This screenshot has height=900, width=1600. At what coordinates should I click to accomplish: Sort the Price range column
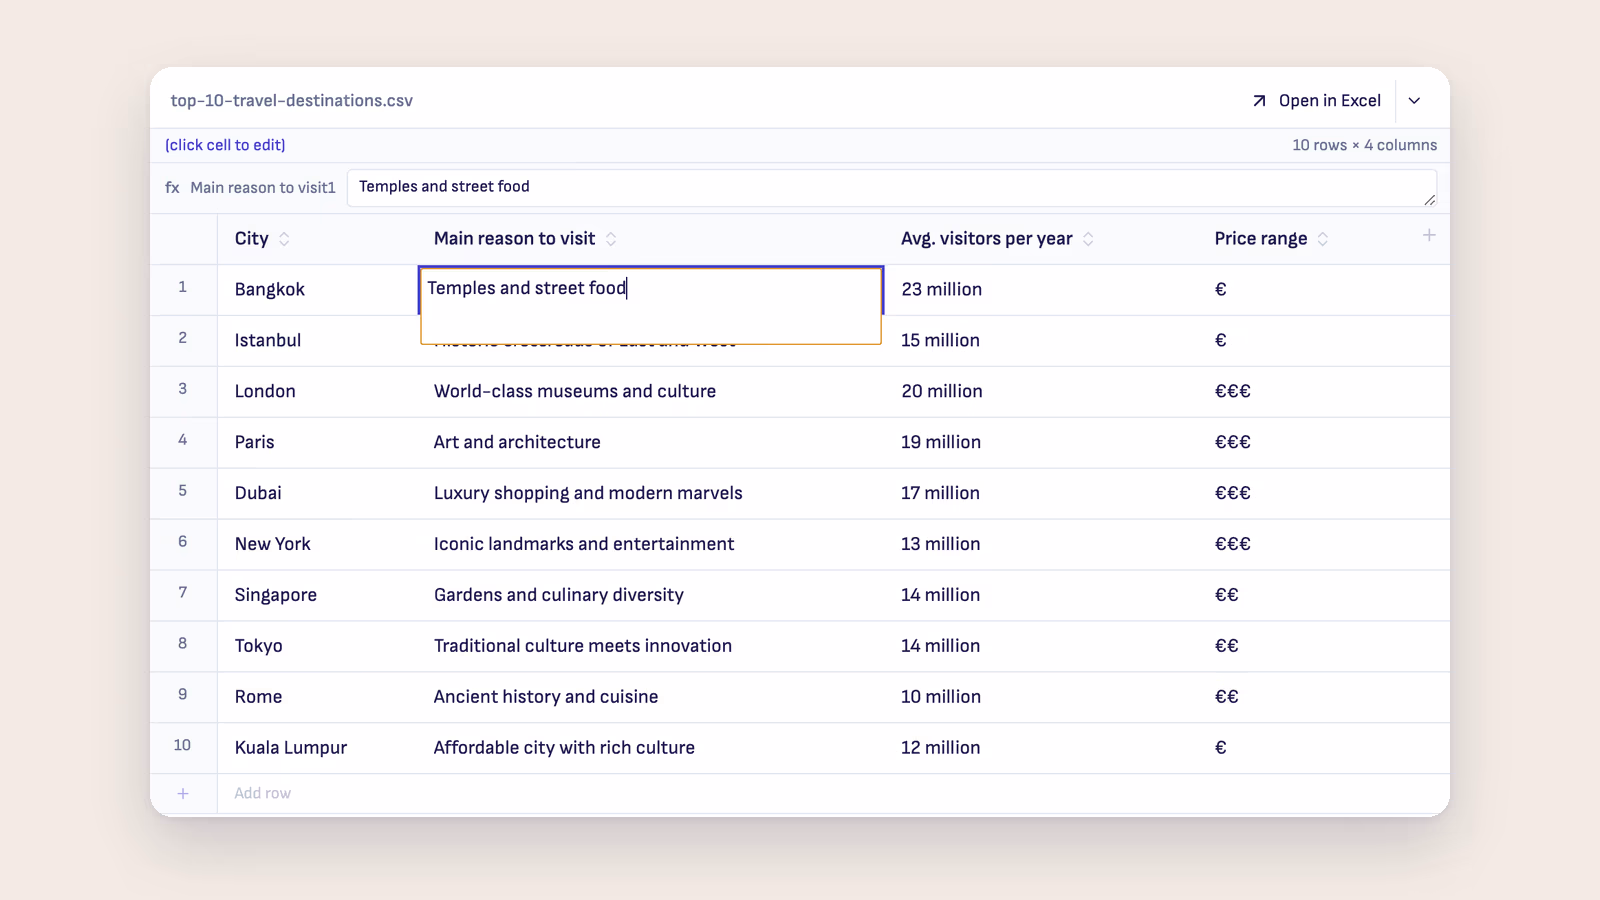coord(1323,239)
